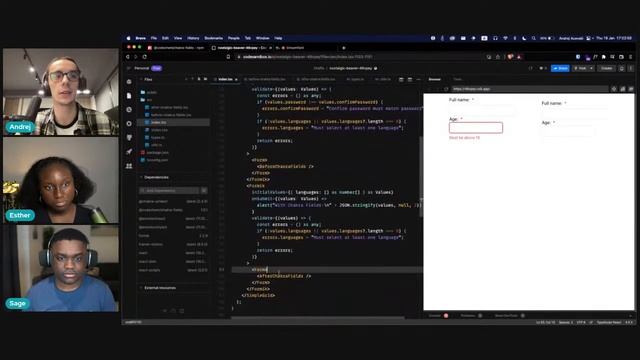Click the Brave browser menu icon

[x=630, y=57]
